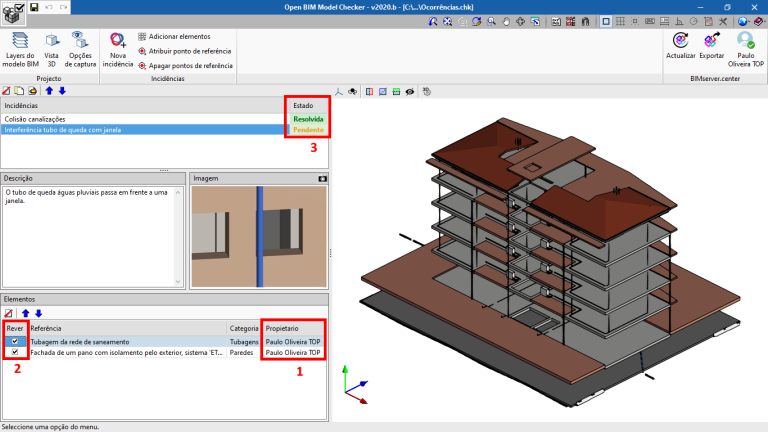
Task: Click Atribuir ponto de referência
Action: (x=184, y=50)
